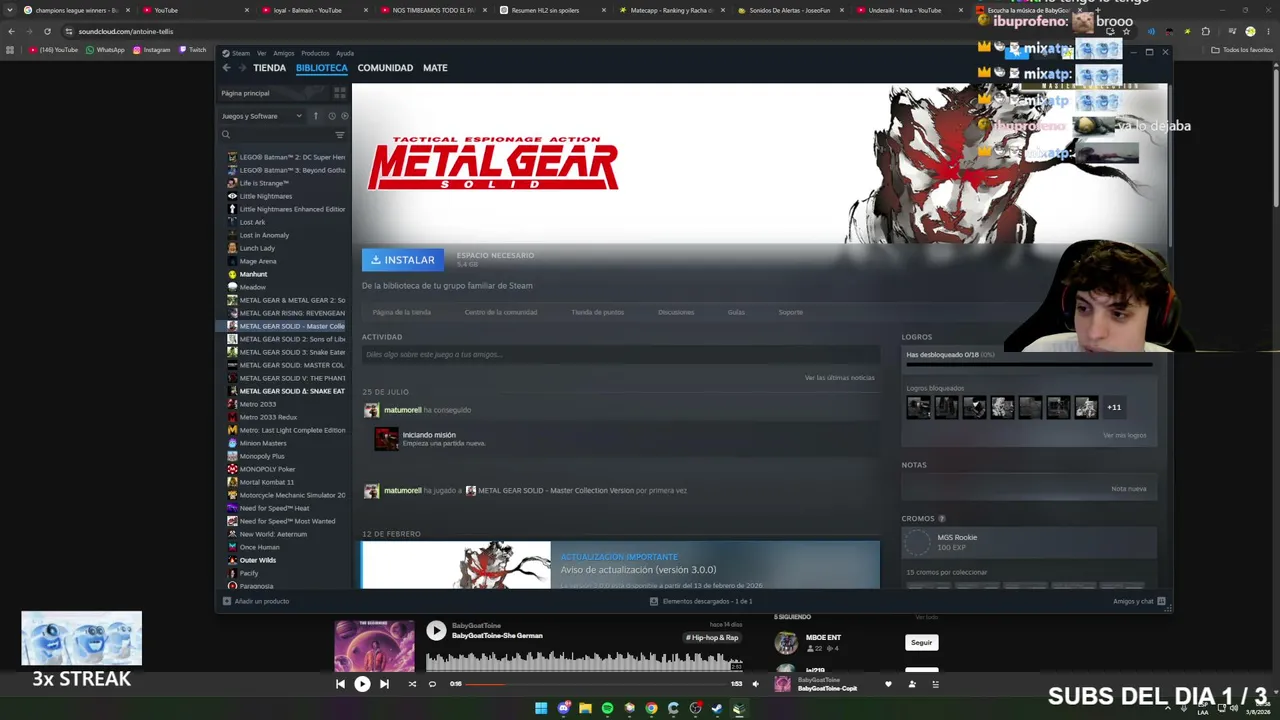1280x720 pixels.
Task: Reload the SoundCloud page in browser
Action: (x=47, y=31)
